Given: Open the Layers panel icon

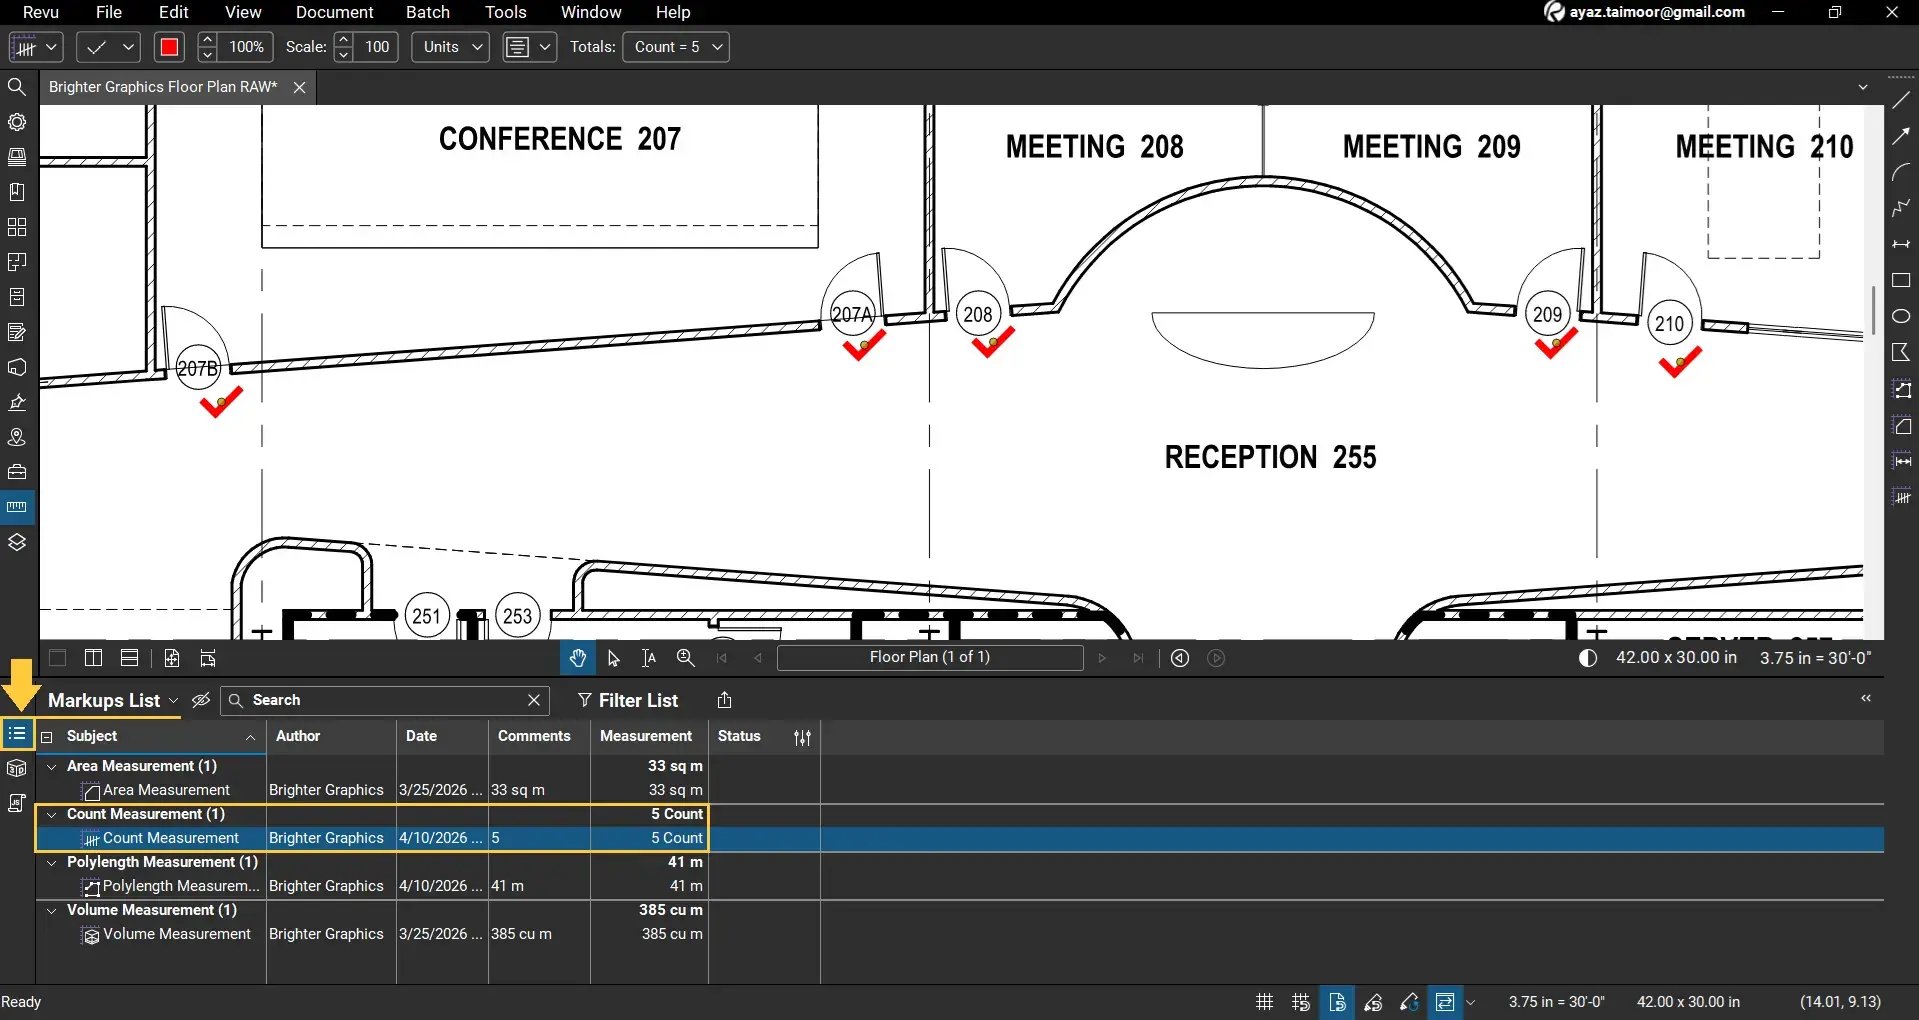Looking at the screenshot, I should coord(17,542).
